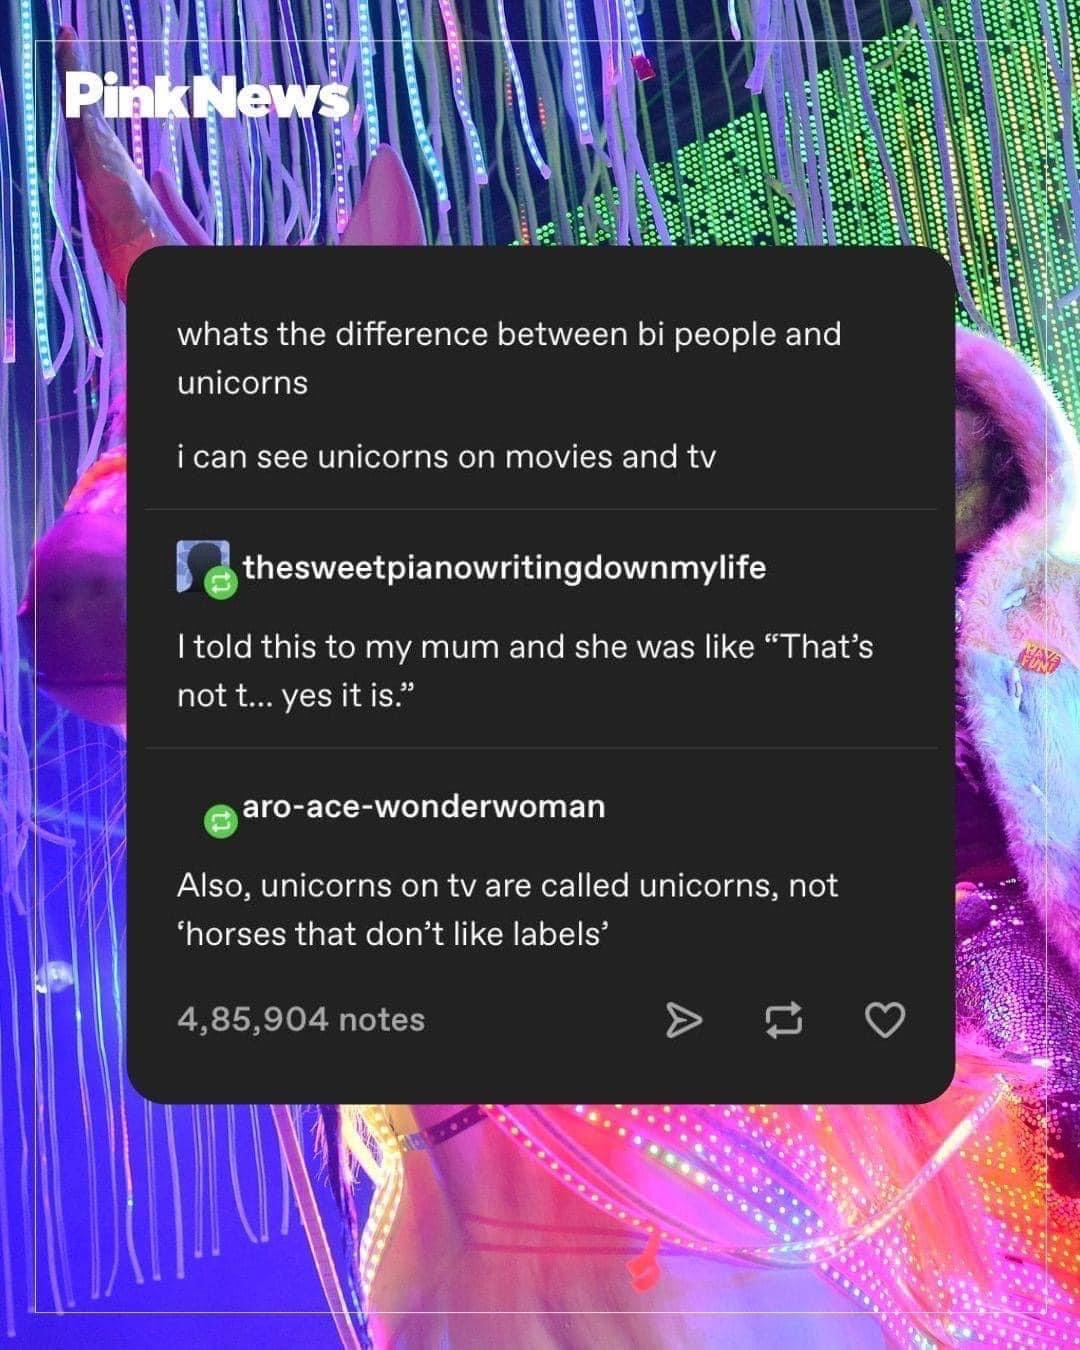This screenshot has width=1080, height=1350.
Task: Click the word 'notes' next to count
Action: click(382, 1020)
